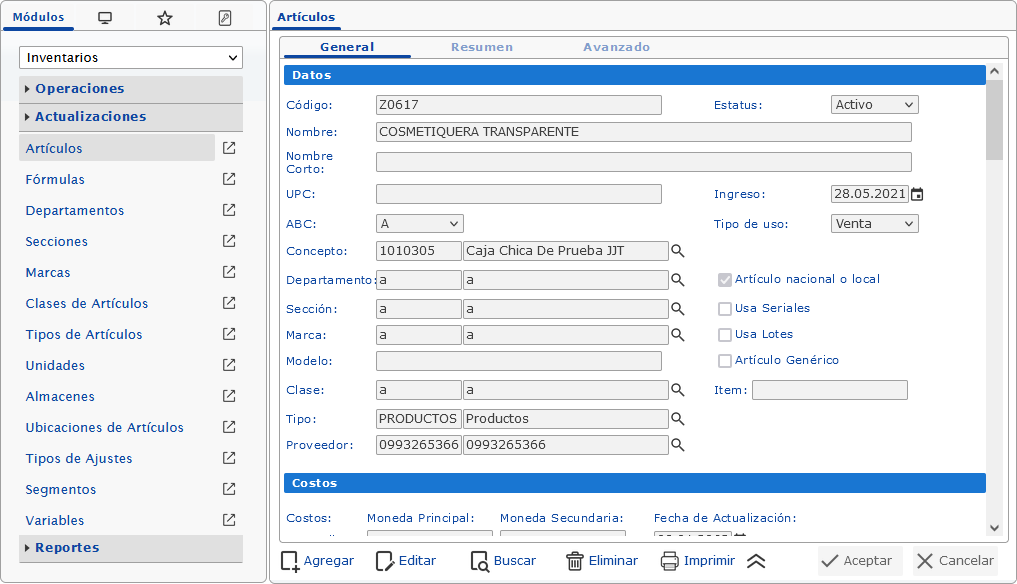Search Marca with magnifier icon
Screen dimensions: 1017x584
click(x=678, y=335)
